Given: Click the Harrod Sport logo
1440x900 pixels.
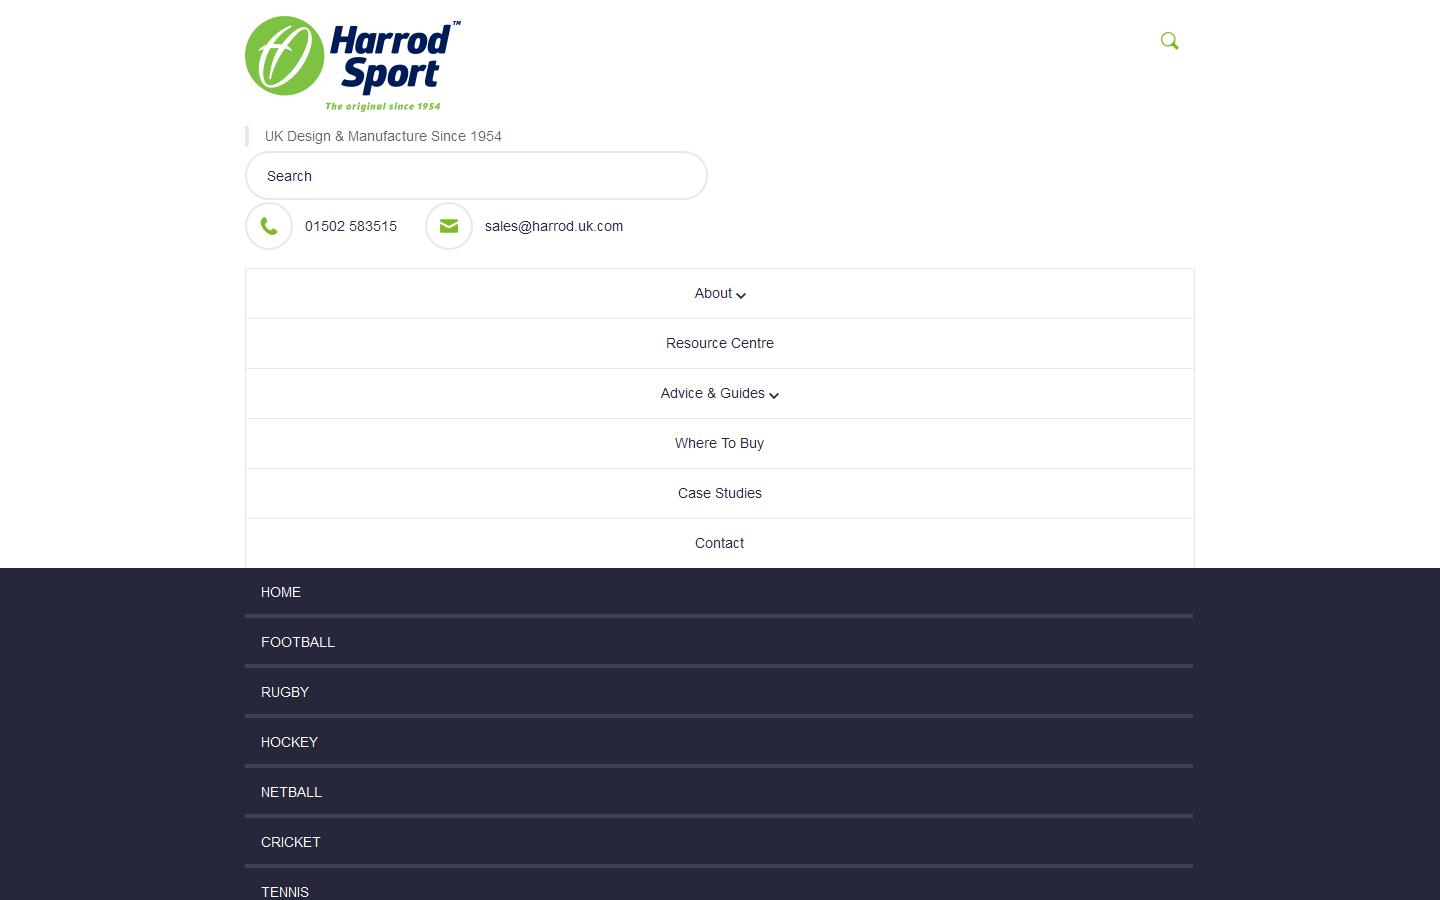Looking at the screenshot, I should click(x=352, y=63).
